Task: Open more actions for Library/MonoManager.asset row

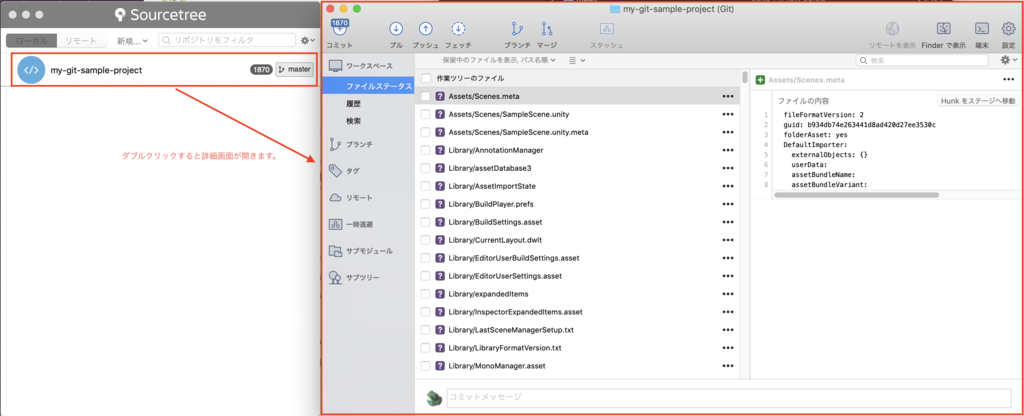Action: pos(728,366)
